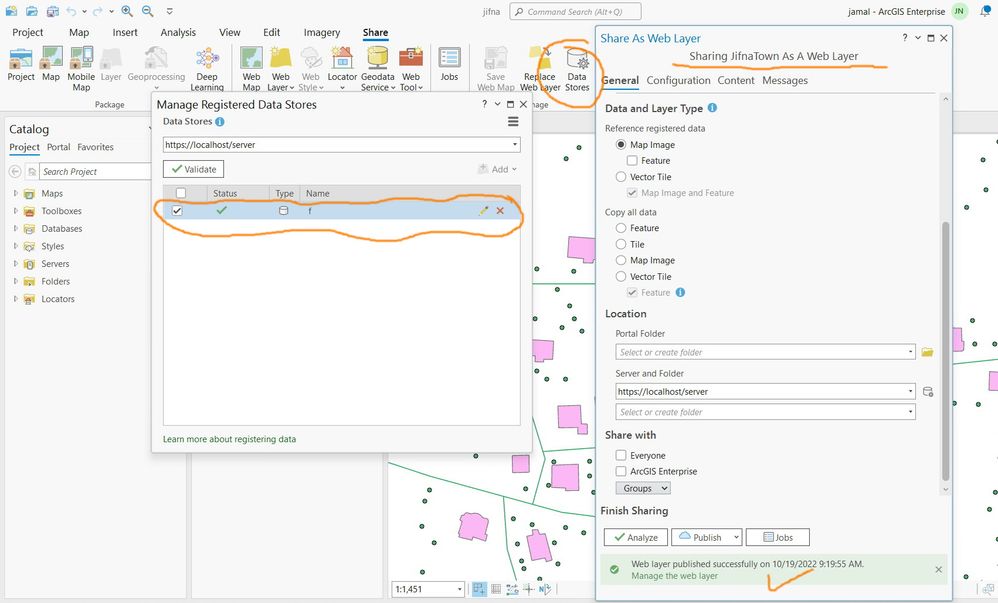Open the localhost server dropdown in Data Stores
The image size is (998, 603).
(342, 145)
